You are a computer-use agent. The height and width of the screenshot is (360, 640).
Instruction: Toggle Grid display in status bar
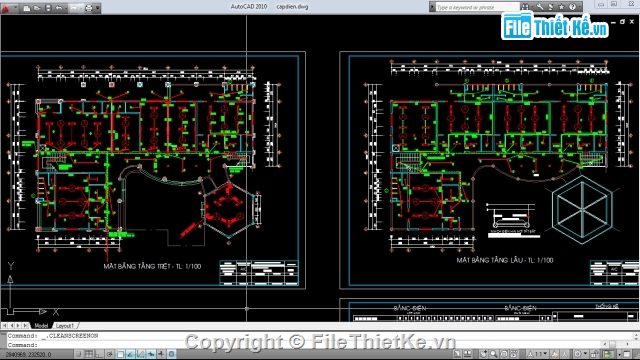coord(89,354)
